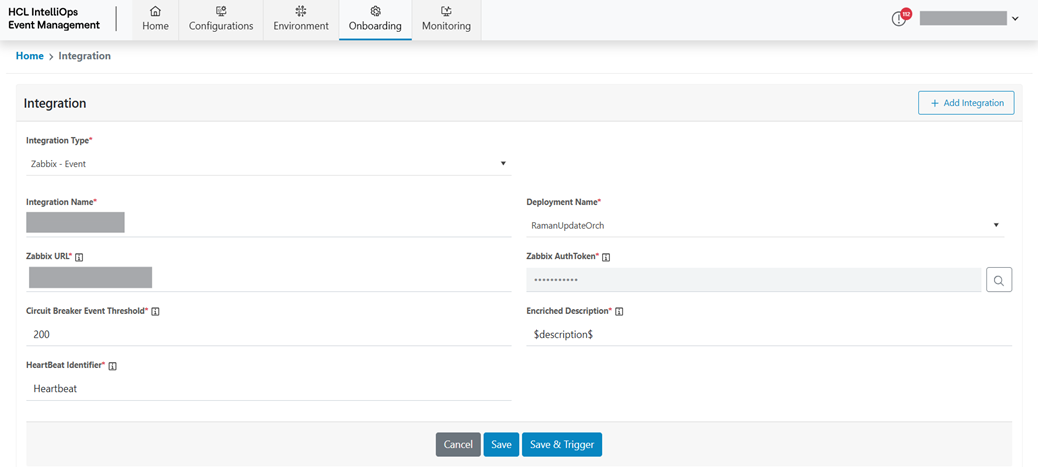
Task: Open the Home tab
Action: [x=156, y=20]
